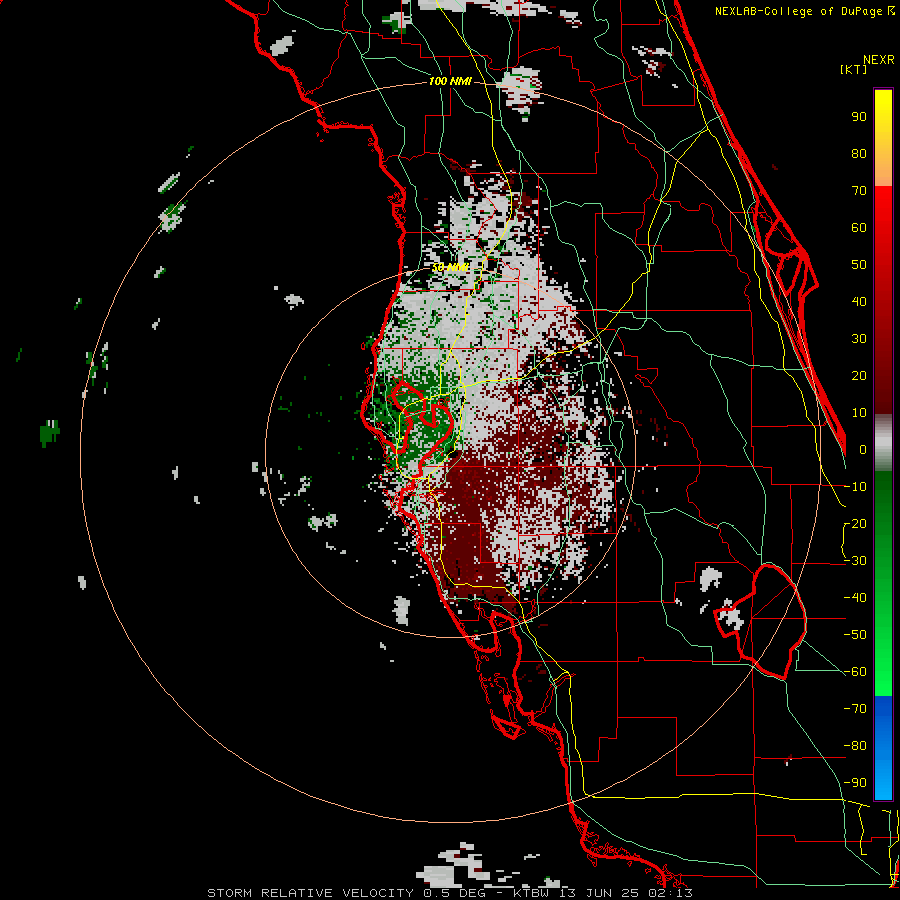Image resolution: width=900 pixels, height=900 pixels.
Task: Click the positive 80 scale value
Action: [x=859, y=153]
